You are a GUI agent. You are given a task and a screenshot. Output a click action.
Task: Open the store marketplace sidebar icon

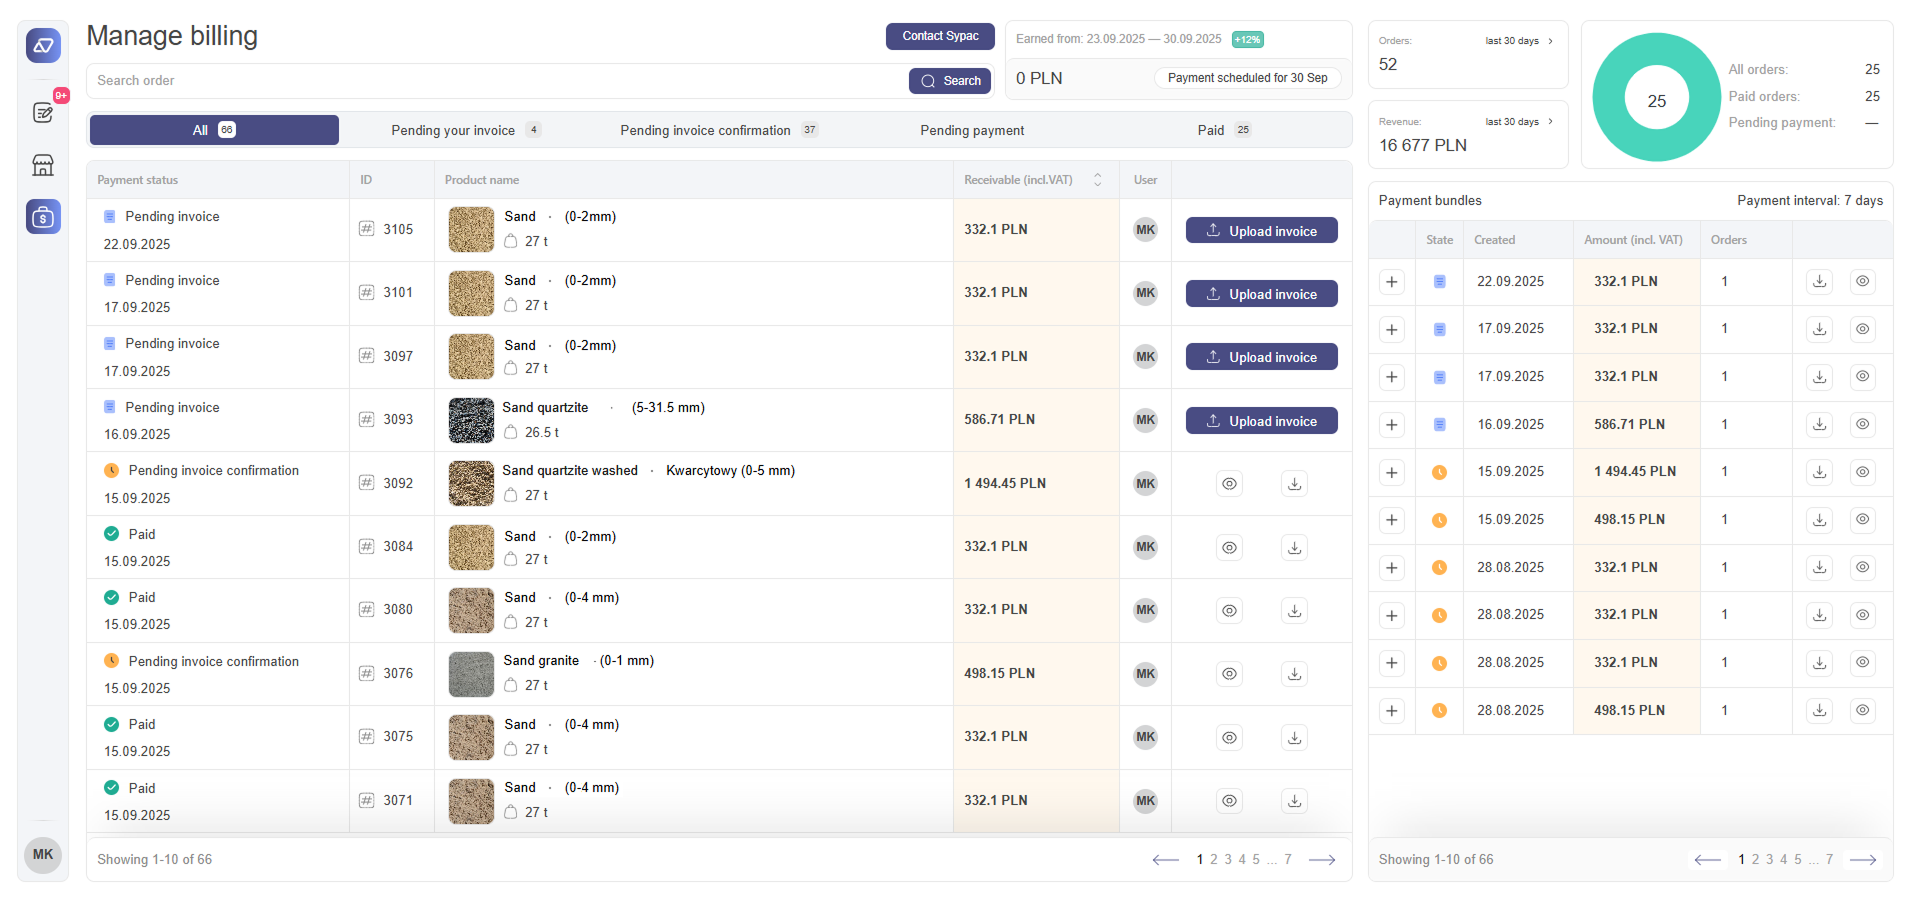[43, 165]
